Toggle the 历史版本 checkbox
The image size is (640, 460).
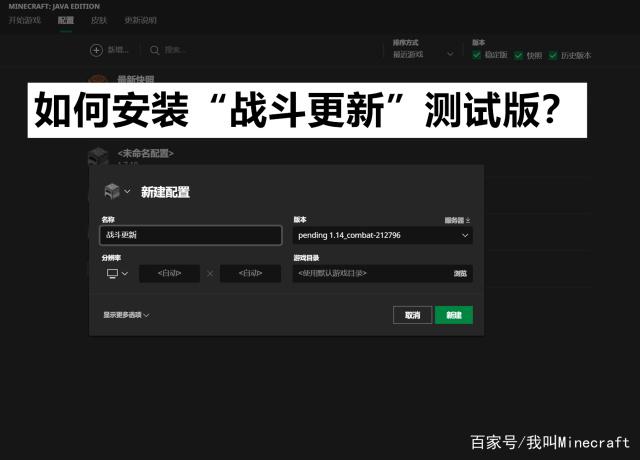(553, 55)
